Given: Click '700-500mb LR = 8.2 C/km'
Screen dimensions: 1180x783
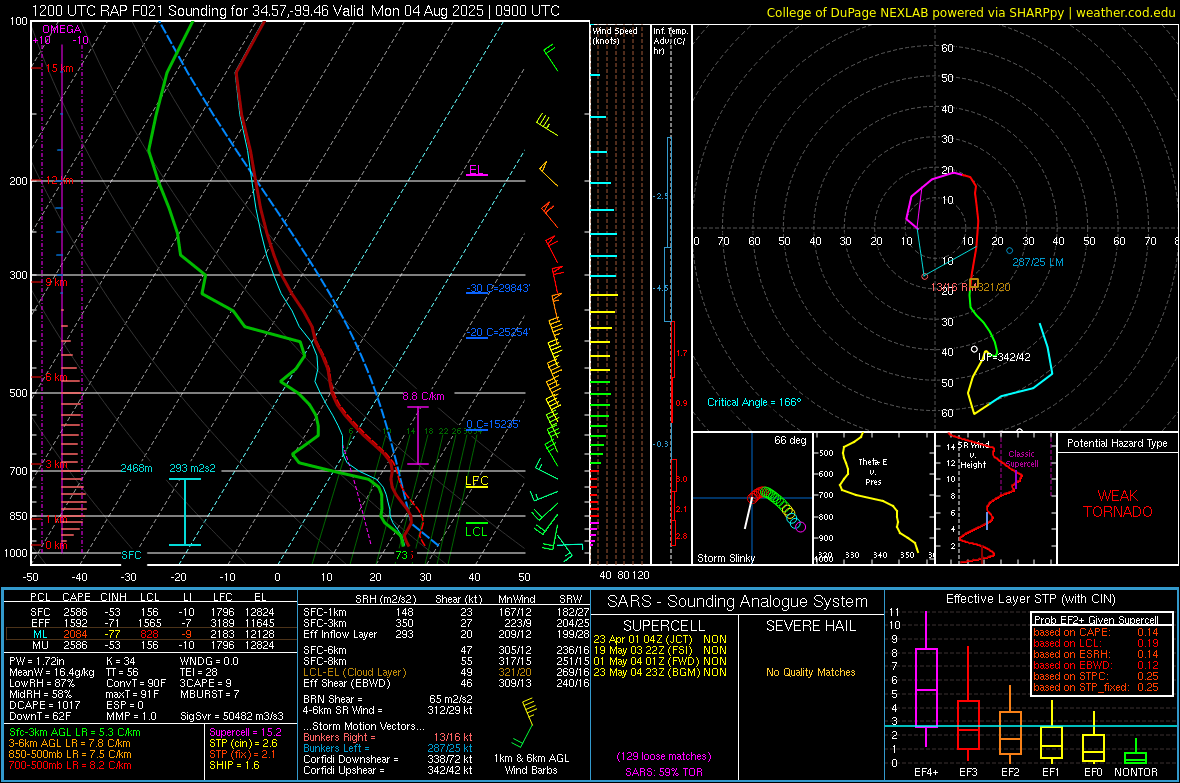Looking at the screenshot, I should click(x=70, y=765).
